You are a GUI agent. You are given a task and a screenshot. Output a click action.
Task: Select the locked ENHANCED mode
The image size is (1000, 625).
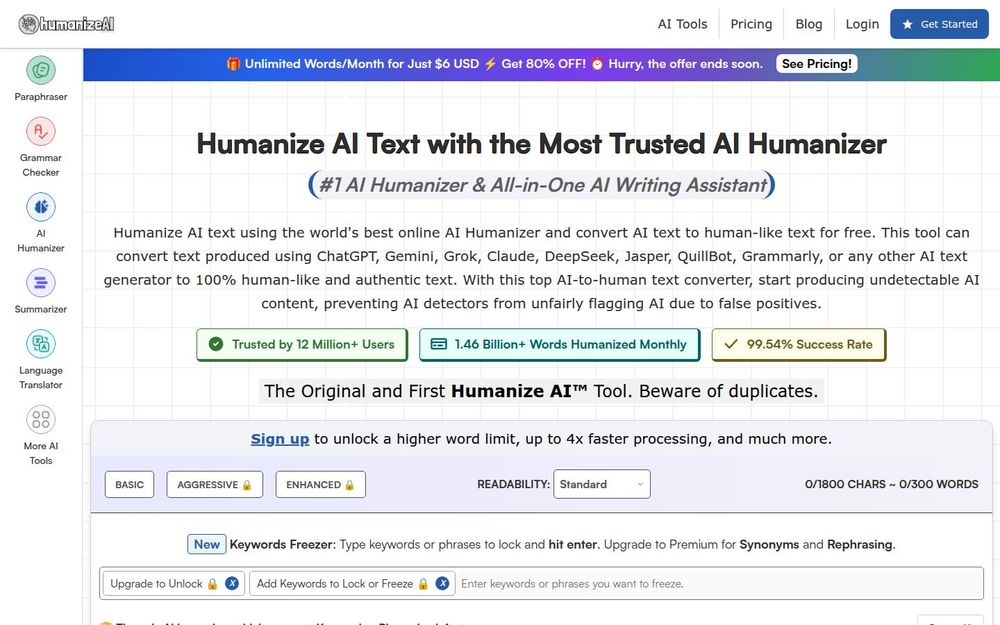click(320, 485)
